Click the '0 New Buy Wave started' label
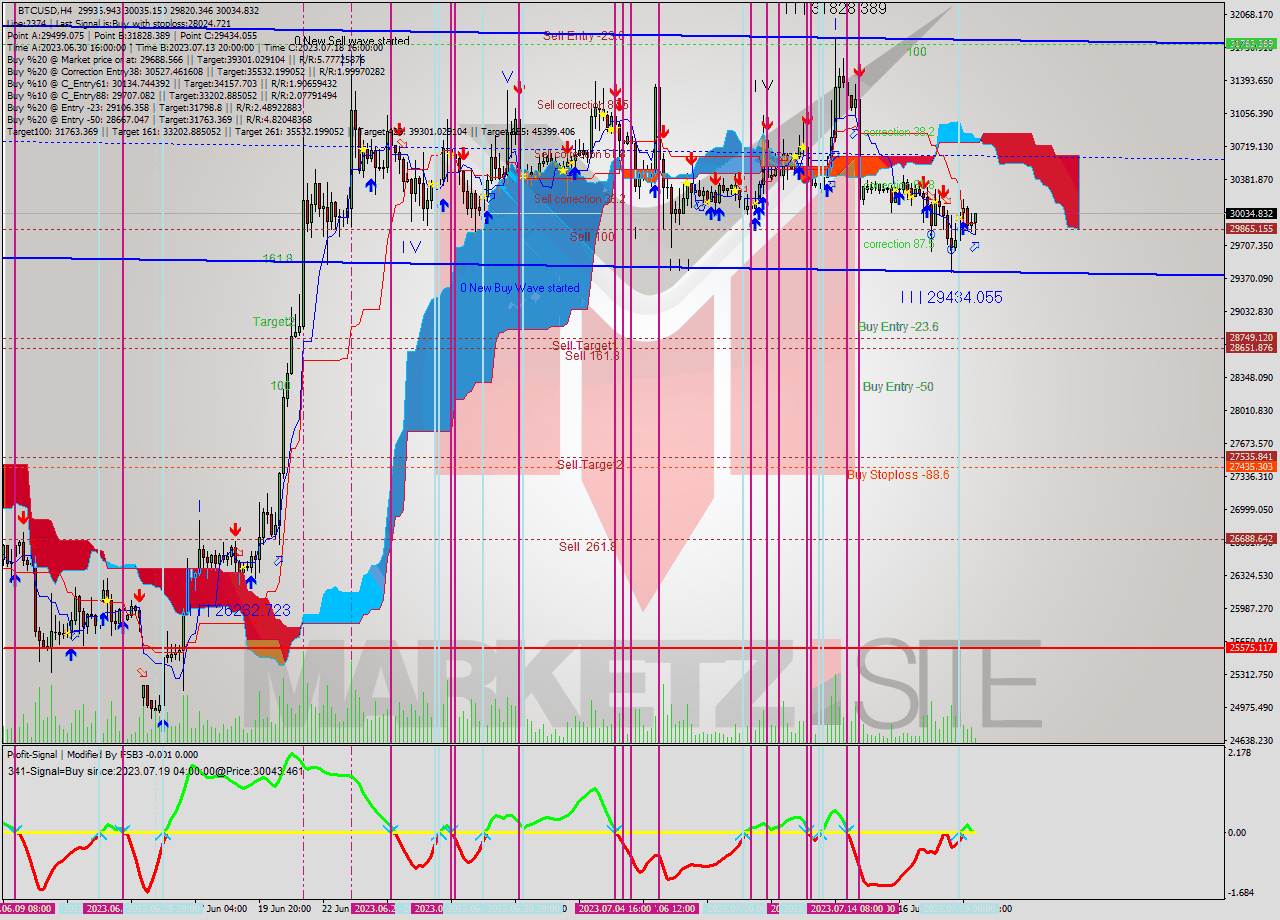Image resolution: width=1280 pixels, height=920 pixels. point(519,288)
